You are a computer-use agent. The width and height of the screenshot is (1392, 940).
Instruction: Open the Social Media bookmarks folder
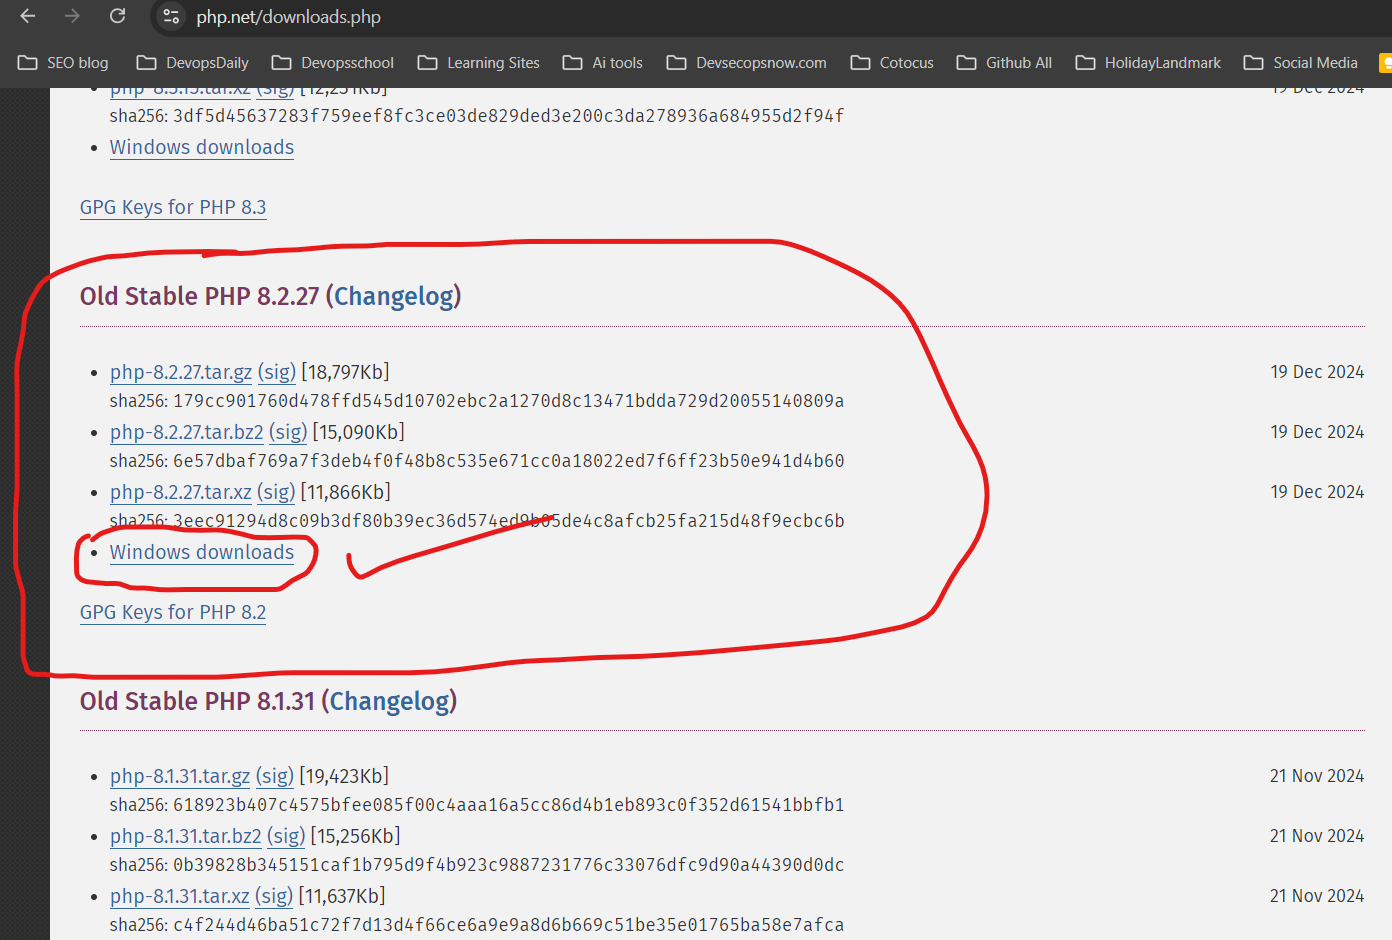1300,62
